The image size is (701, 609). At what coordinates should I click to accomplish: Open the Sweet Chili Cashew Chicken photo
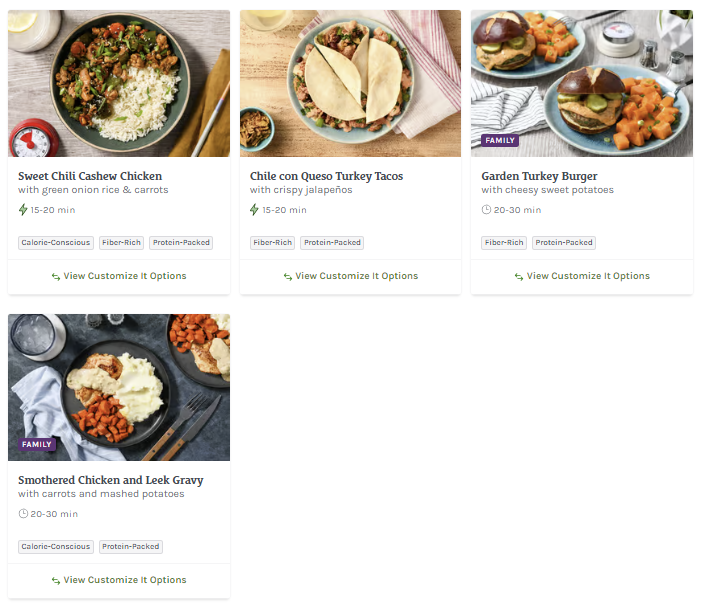(119, 83)
